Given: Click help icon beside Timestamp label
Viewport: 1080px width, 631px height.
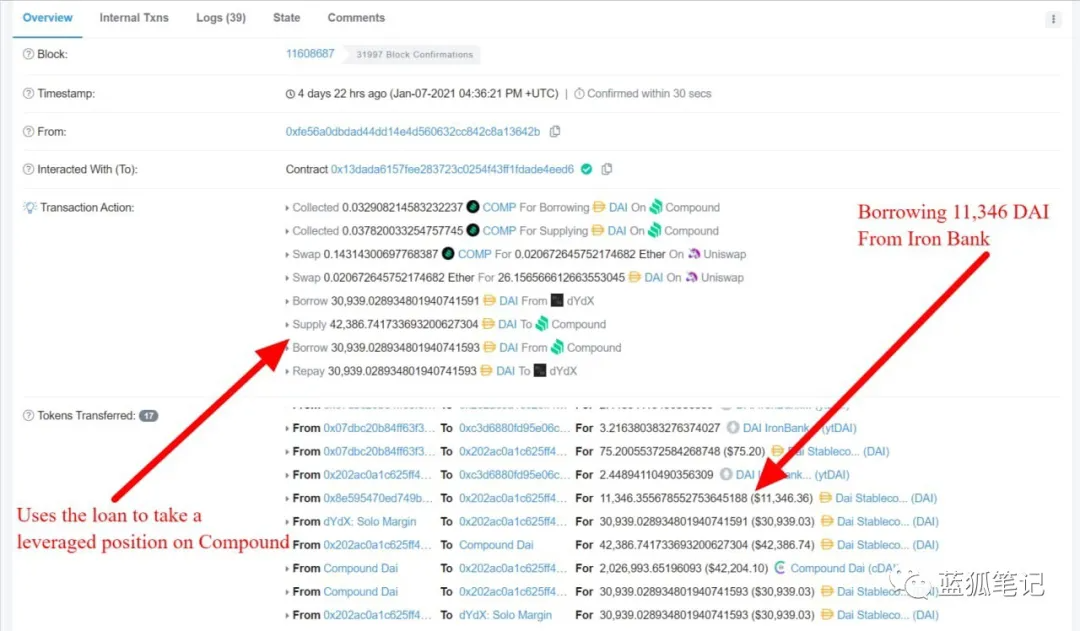Looking at the screenshot, I should point(28,94).
